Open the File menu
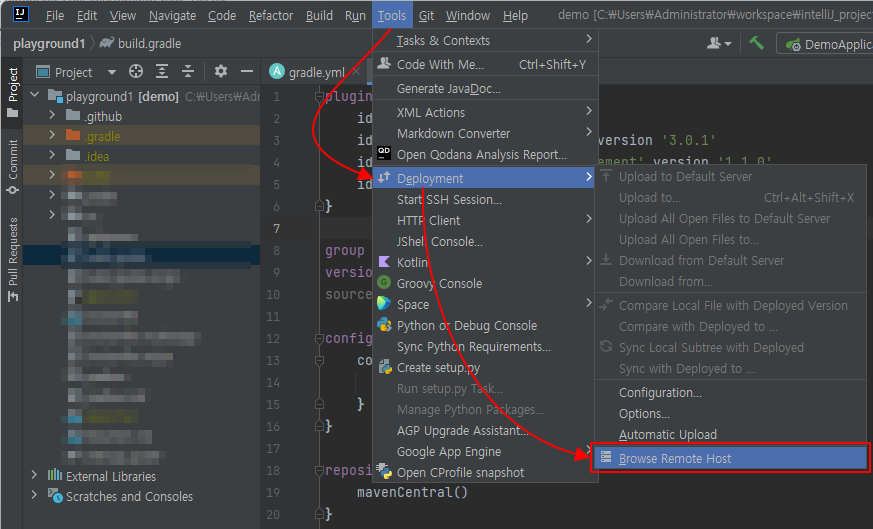 pyautogui.click(x=55, y=16)
